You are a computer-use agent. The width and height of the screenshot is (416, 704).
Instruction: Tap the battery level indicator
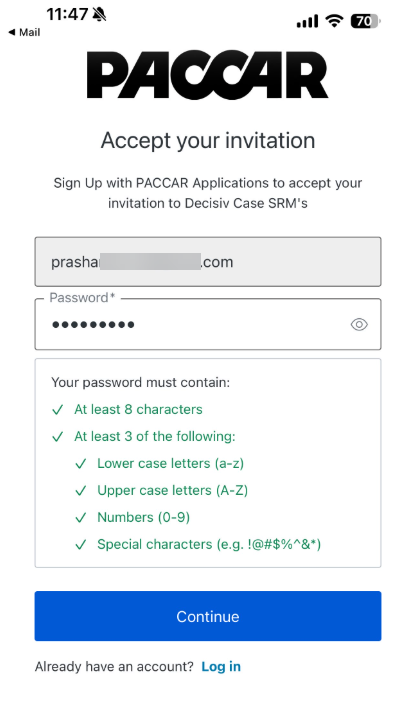[365, 21]
